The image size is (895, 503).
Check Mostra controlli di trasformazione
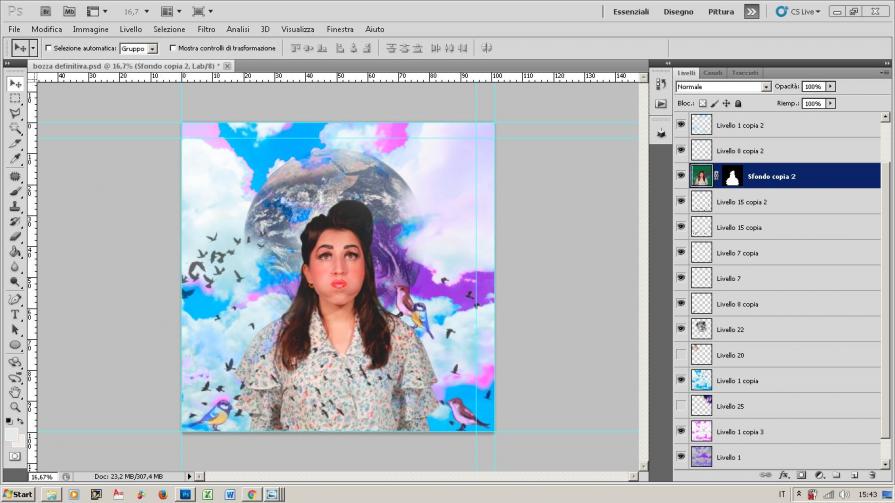point(172,48)
